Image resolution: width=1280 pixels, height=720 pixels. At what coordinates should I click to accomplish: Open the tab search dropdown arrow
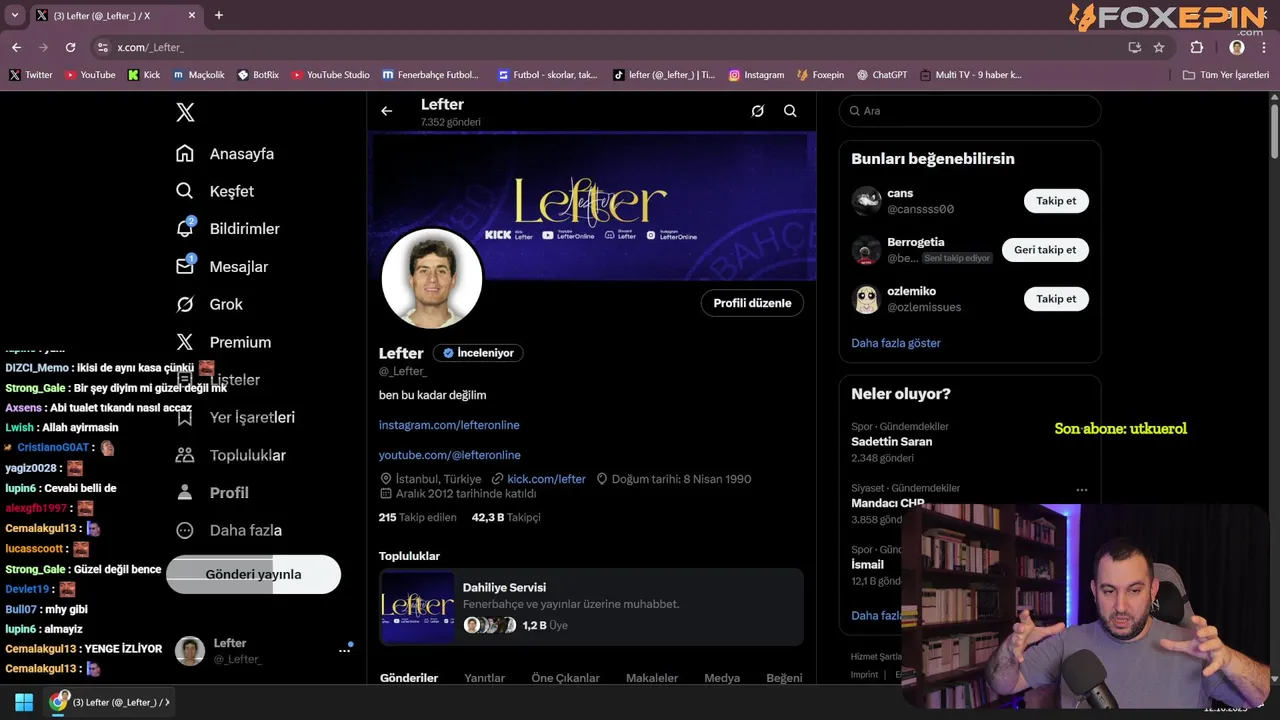coord(14,15)
